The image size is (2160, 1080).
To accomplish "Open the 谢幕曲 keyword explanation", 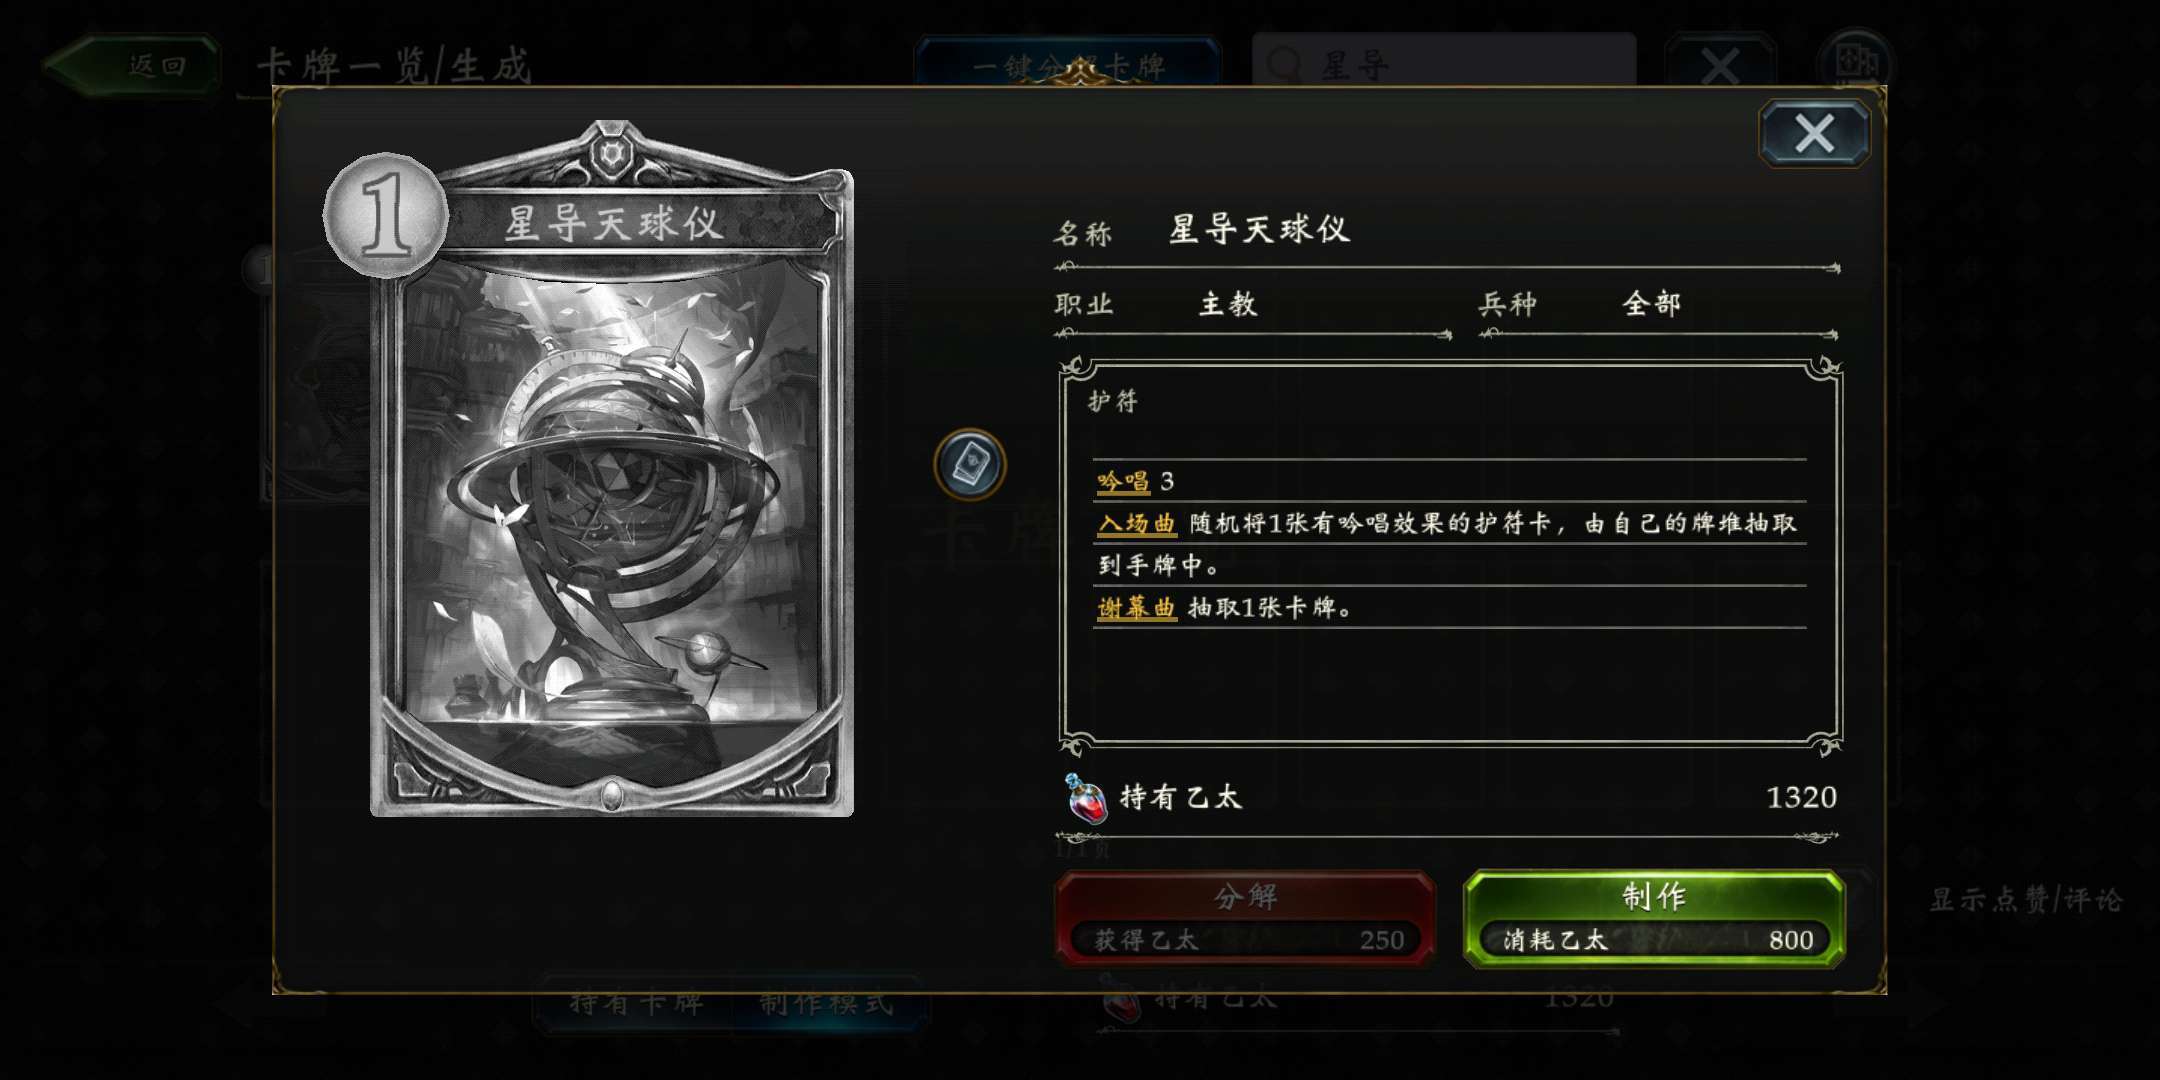I will tap(1136, 607).
